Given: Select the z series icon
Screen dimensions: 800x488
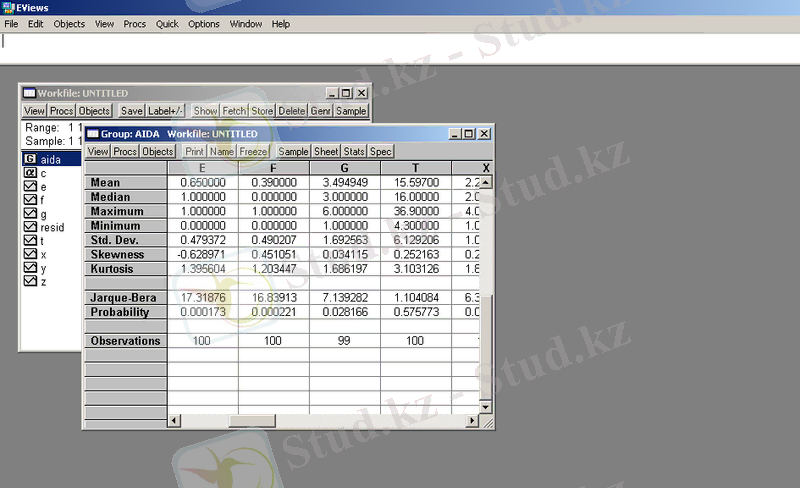Looking at the screenshot, I should pos(30,283).
